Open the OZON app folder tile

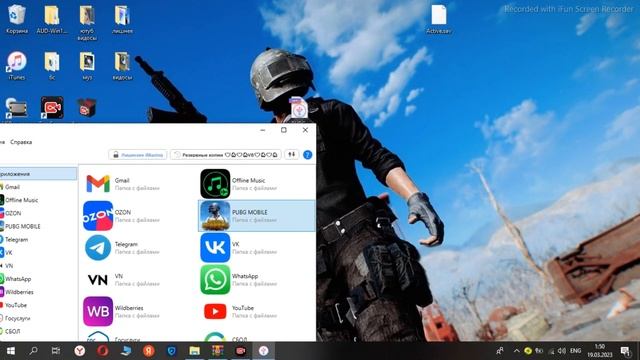tap(139, 216)
